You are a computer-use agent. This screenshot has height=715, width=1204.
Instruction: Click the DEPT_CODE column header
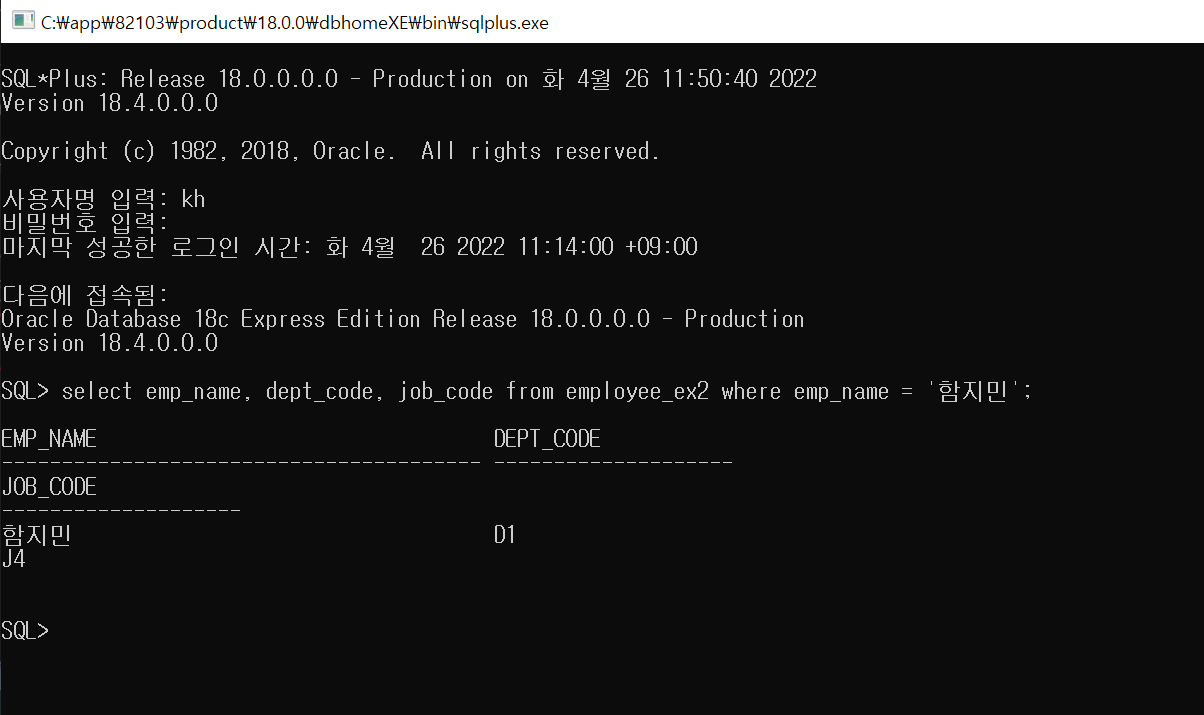point(547,439)
